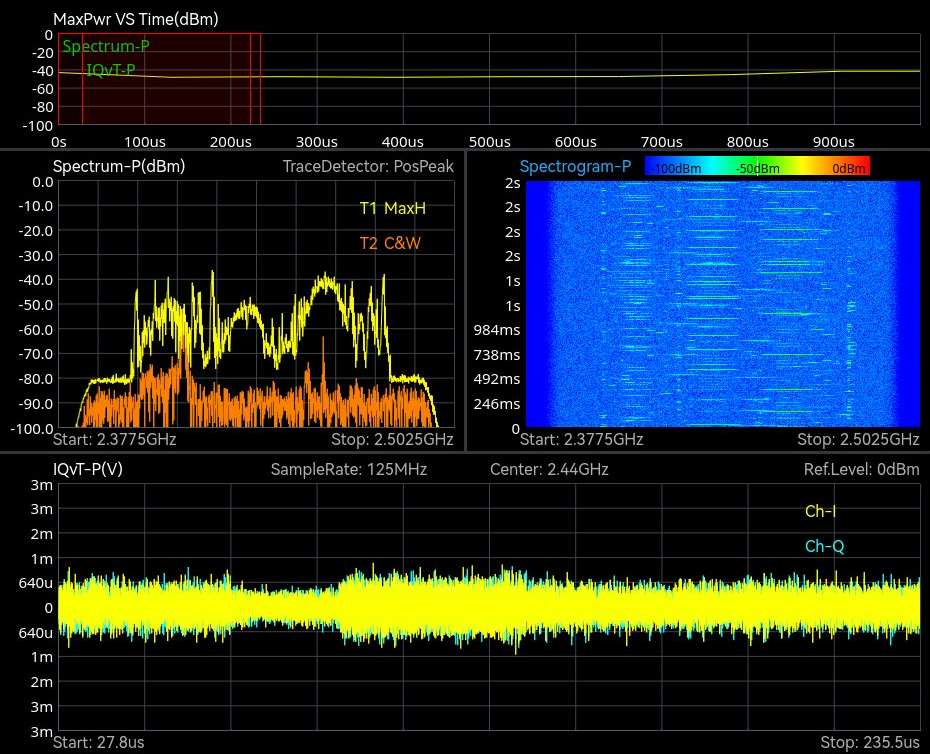Click the 246ms spectrogram time label
Image resolution: width=930 pixels, height=754 pixels.
point(496,404)
